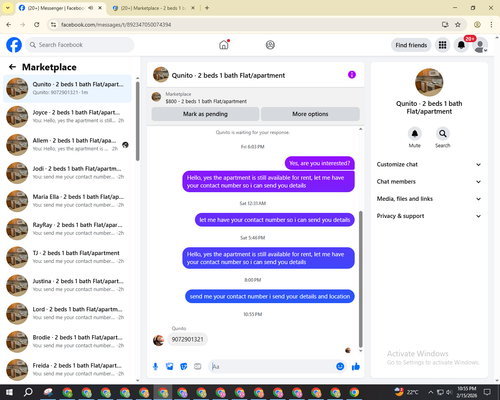Screen dimensions: 500x400
Task: Search in conversation using magnifier icon
Action: pyautogui.click(x=443, y=134)
